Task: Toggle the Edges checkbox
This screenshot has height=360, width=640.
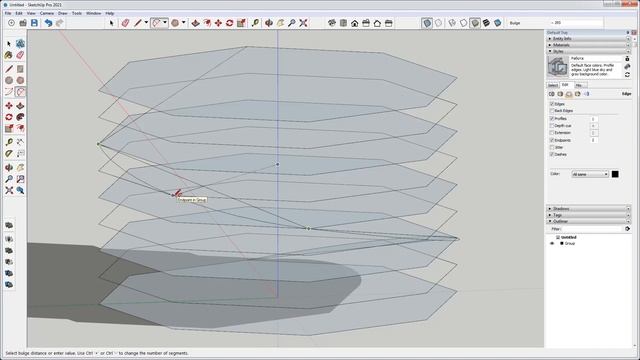Action: click(552, 104)
